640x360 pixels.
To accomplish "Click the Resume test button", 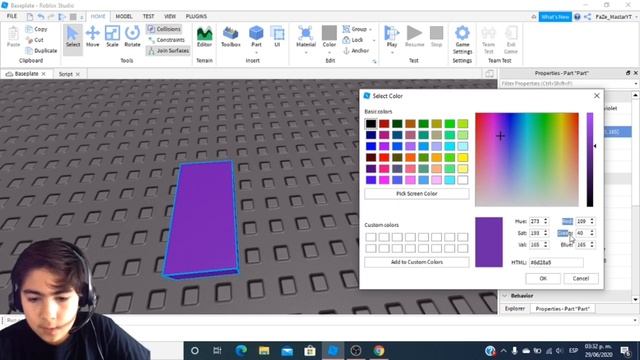I will [414, 37].
